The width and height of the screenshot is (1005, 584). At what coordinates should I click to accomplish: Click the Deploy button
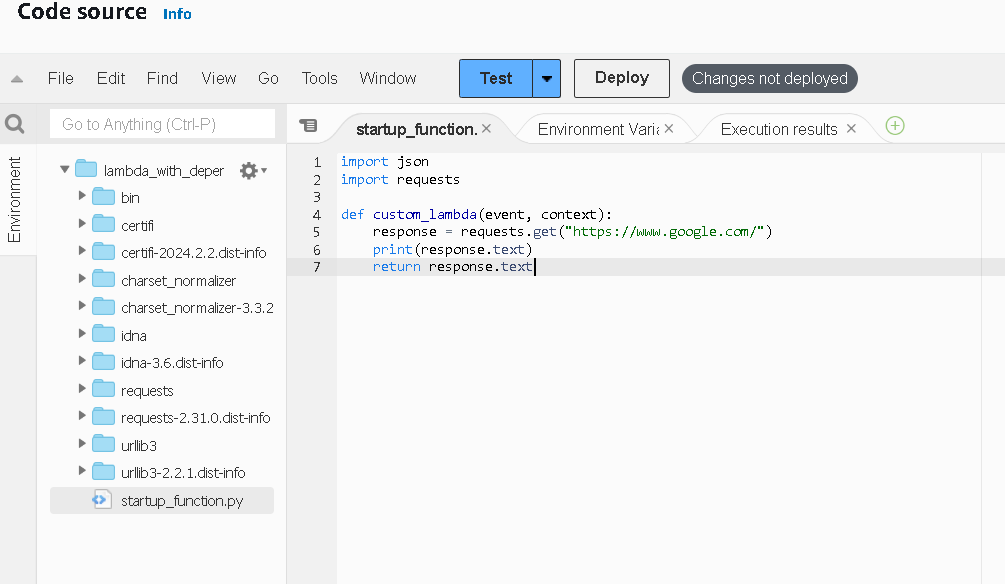(622, 78)
